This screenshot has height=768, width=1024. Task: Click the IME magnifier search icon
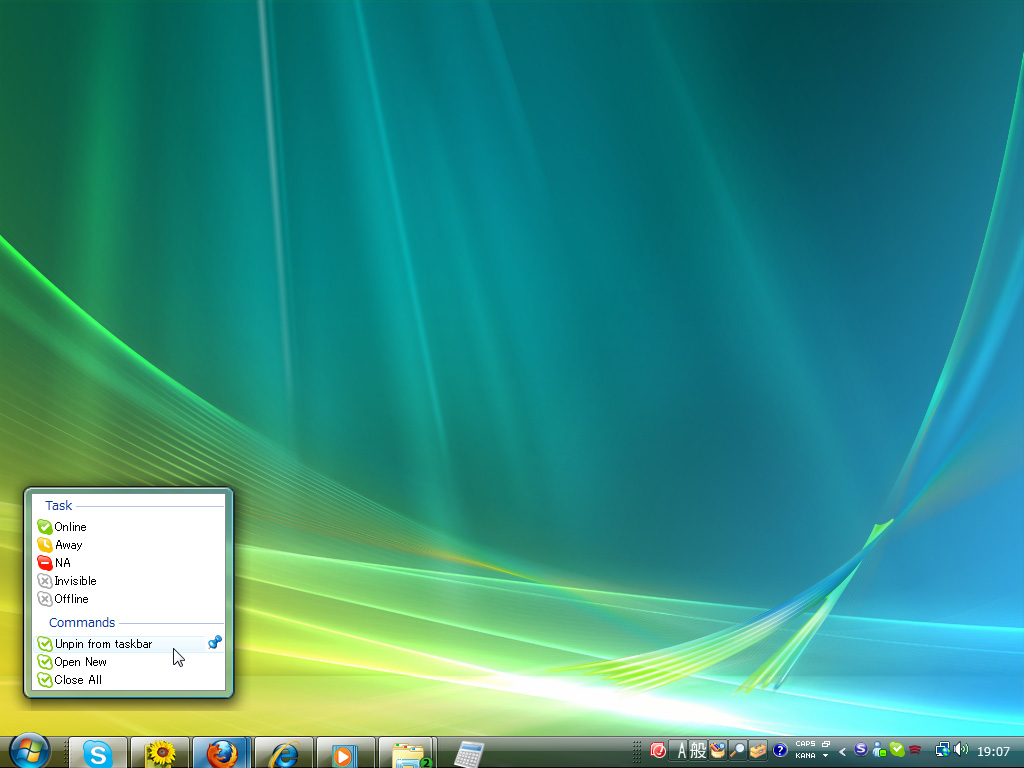click(x=738, y=750)
